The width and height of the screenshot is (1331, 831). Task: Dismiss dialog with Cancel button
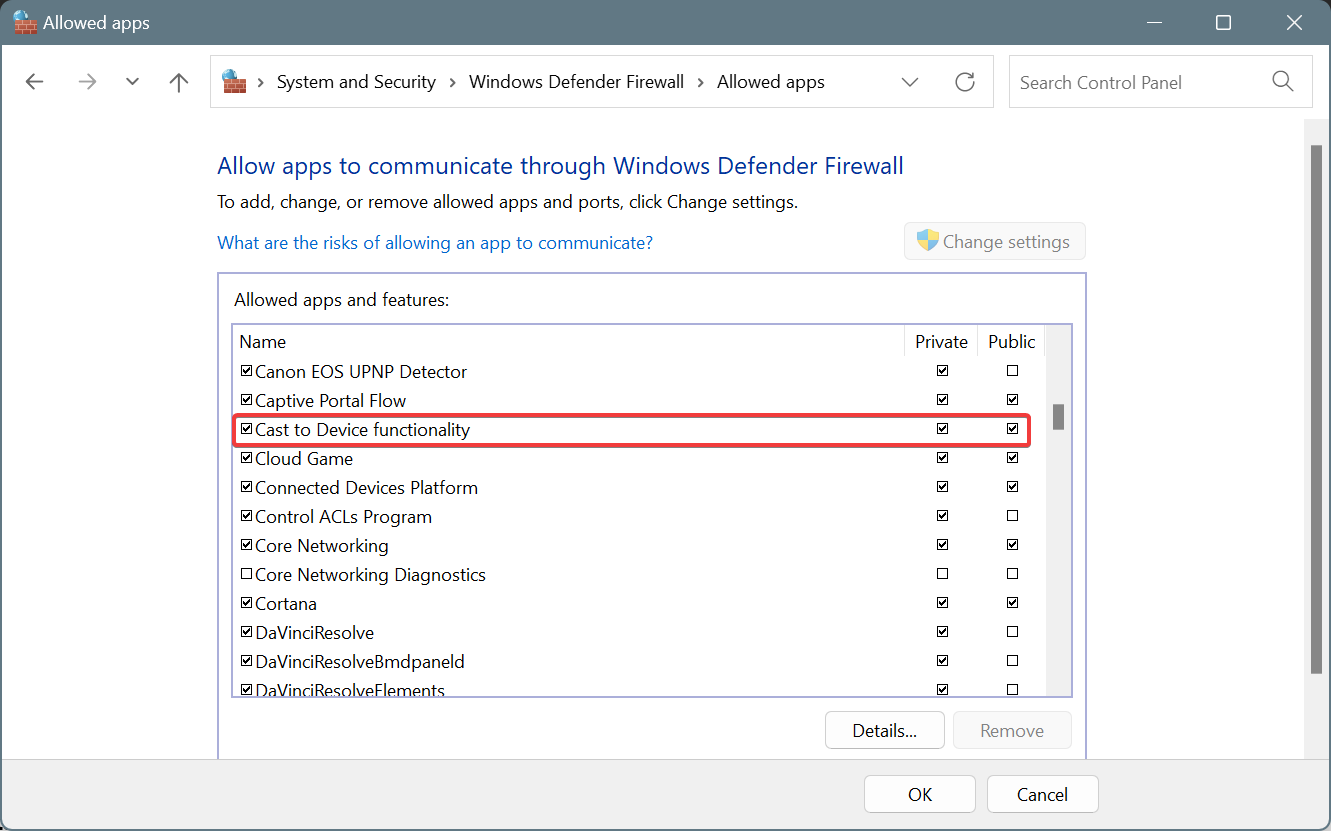coord(1043,794)
